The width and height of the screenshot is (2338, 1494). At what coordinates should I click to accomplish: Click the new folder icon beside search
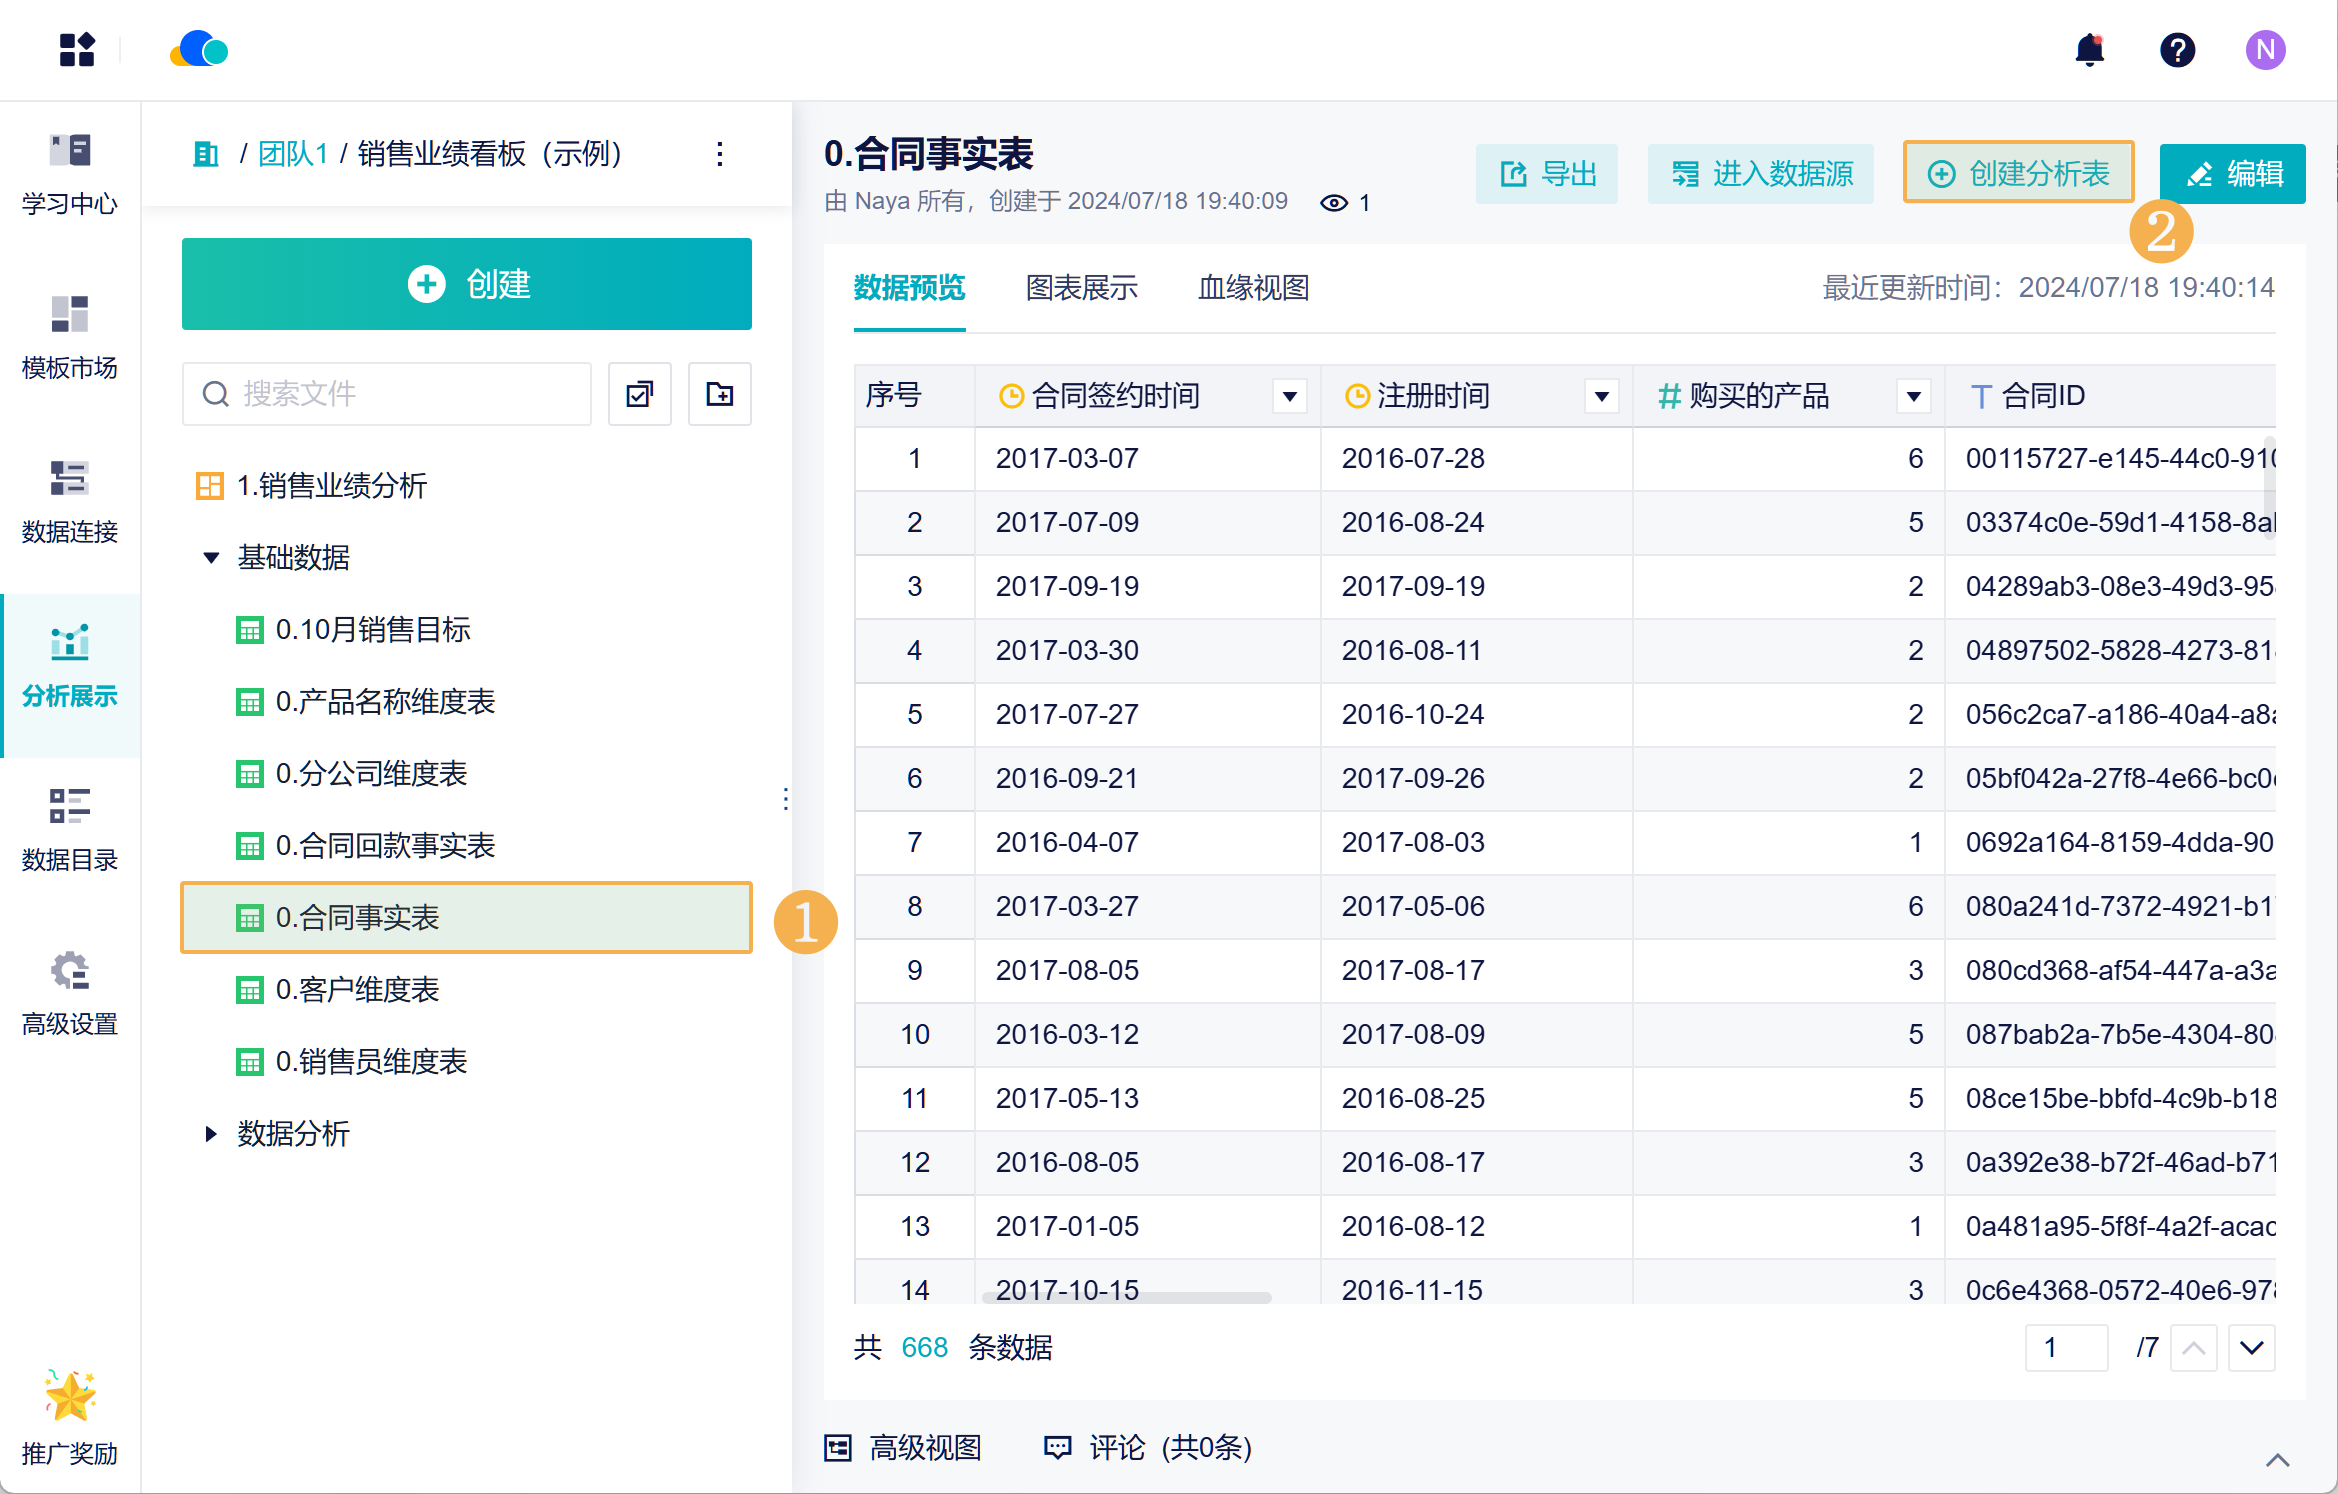pos(719,394)
